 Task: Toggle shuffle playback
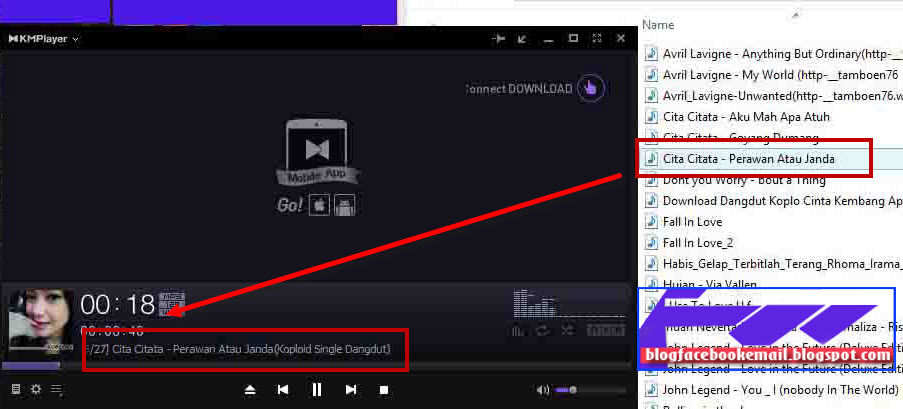(567, 330)
